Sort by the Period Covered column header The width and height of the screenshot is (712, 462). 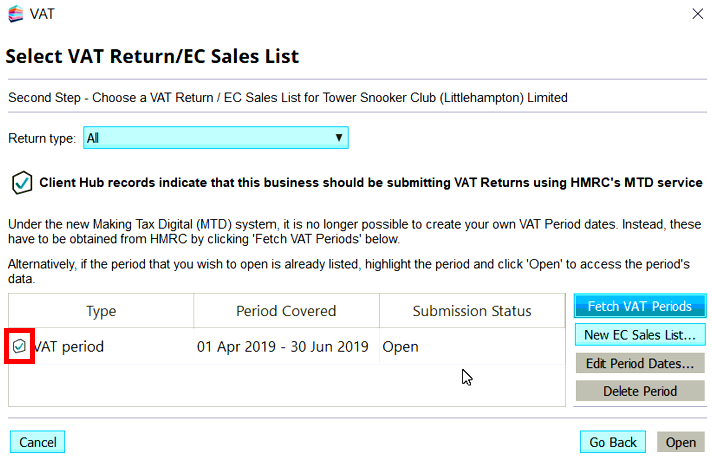click(x=286, y=311)
